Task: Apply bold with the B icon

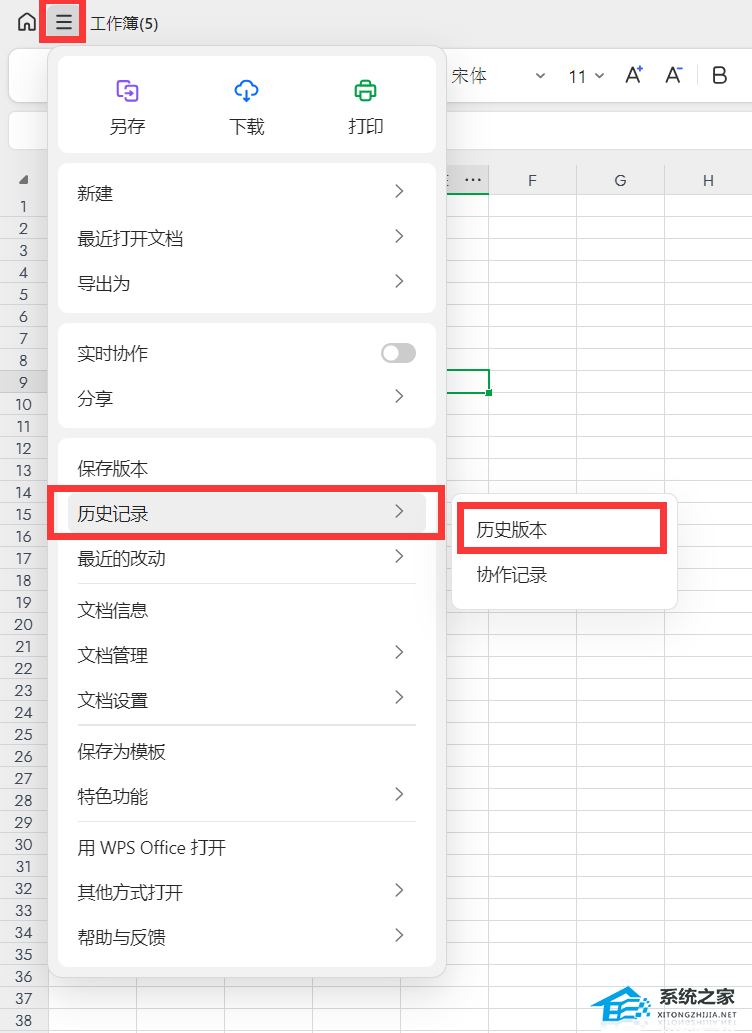Action: [x=720, y=75]
